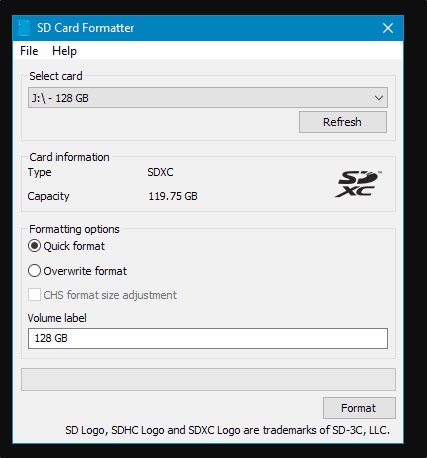Open the J:\ - 128 GB card combo box
427x458 pixels.
(x=208, y=98)
